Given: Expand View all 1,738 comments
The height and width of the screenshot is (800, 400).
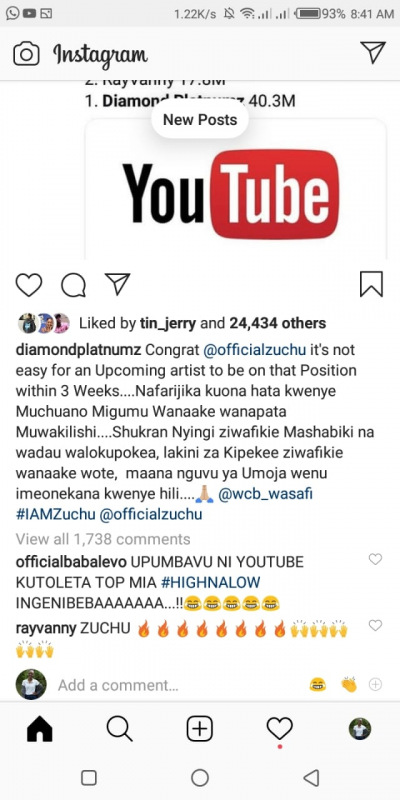Looking at the screenshot, I should [x=103, y=539].
